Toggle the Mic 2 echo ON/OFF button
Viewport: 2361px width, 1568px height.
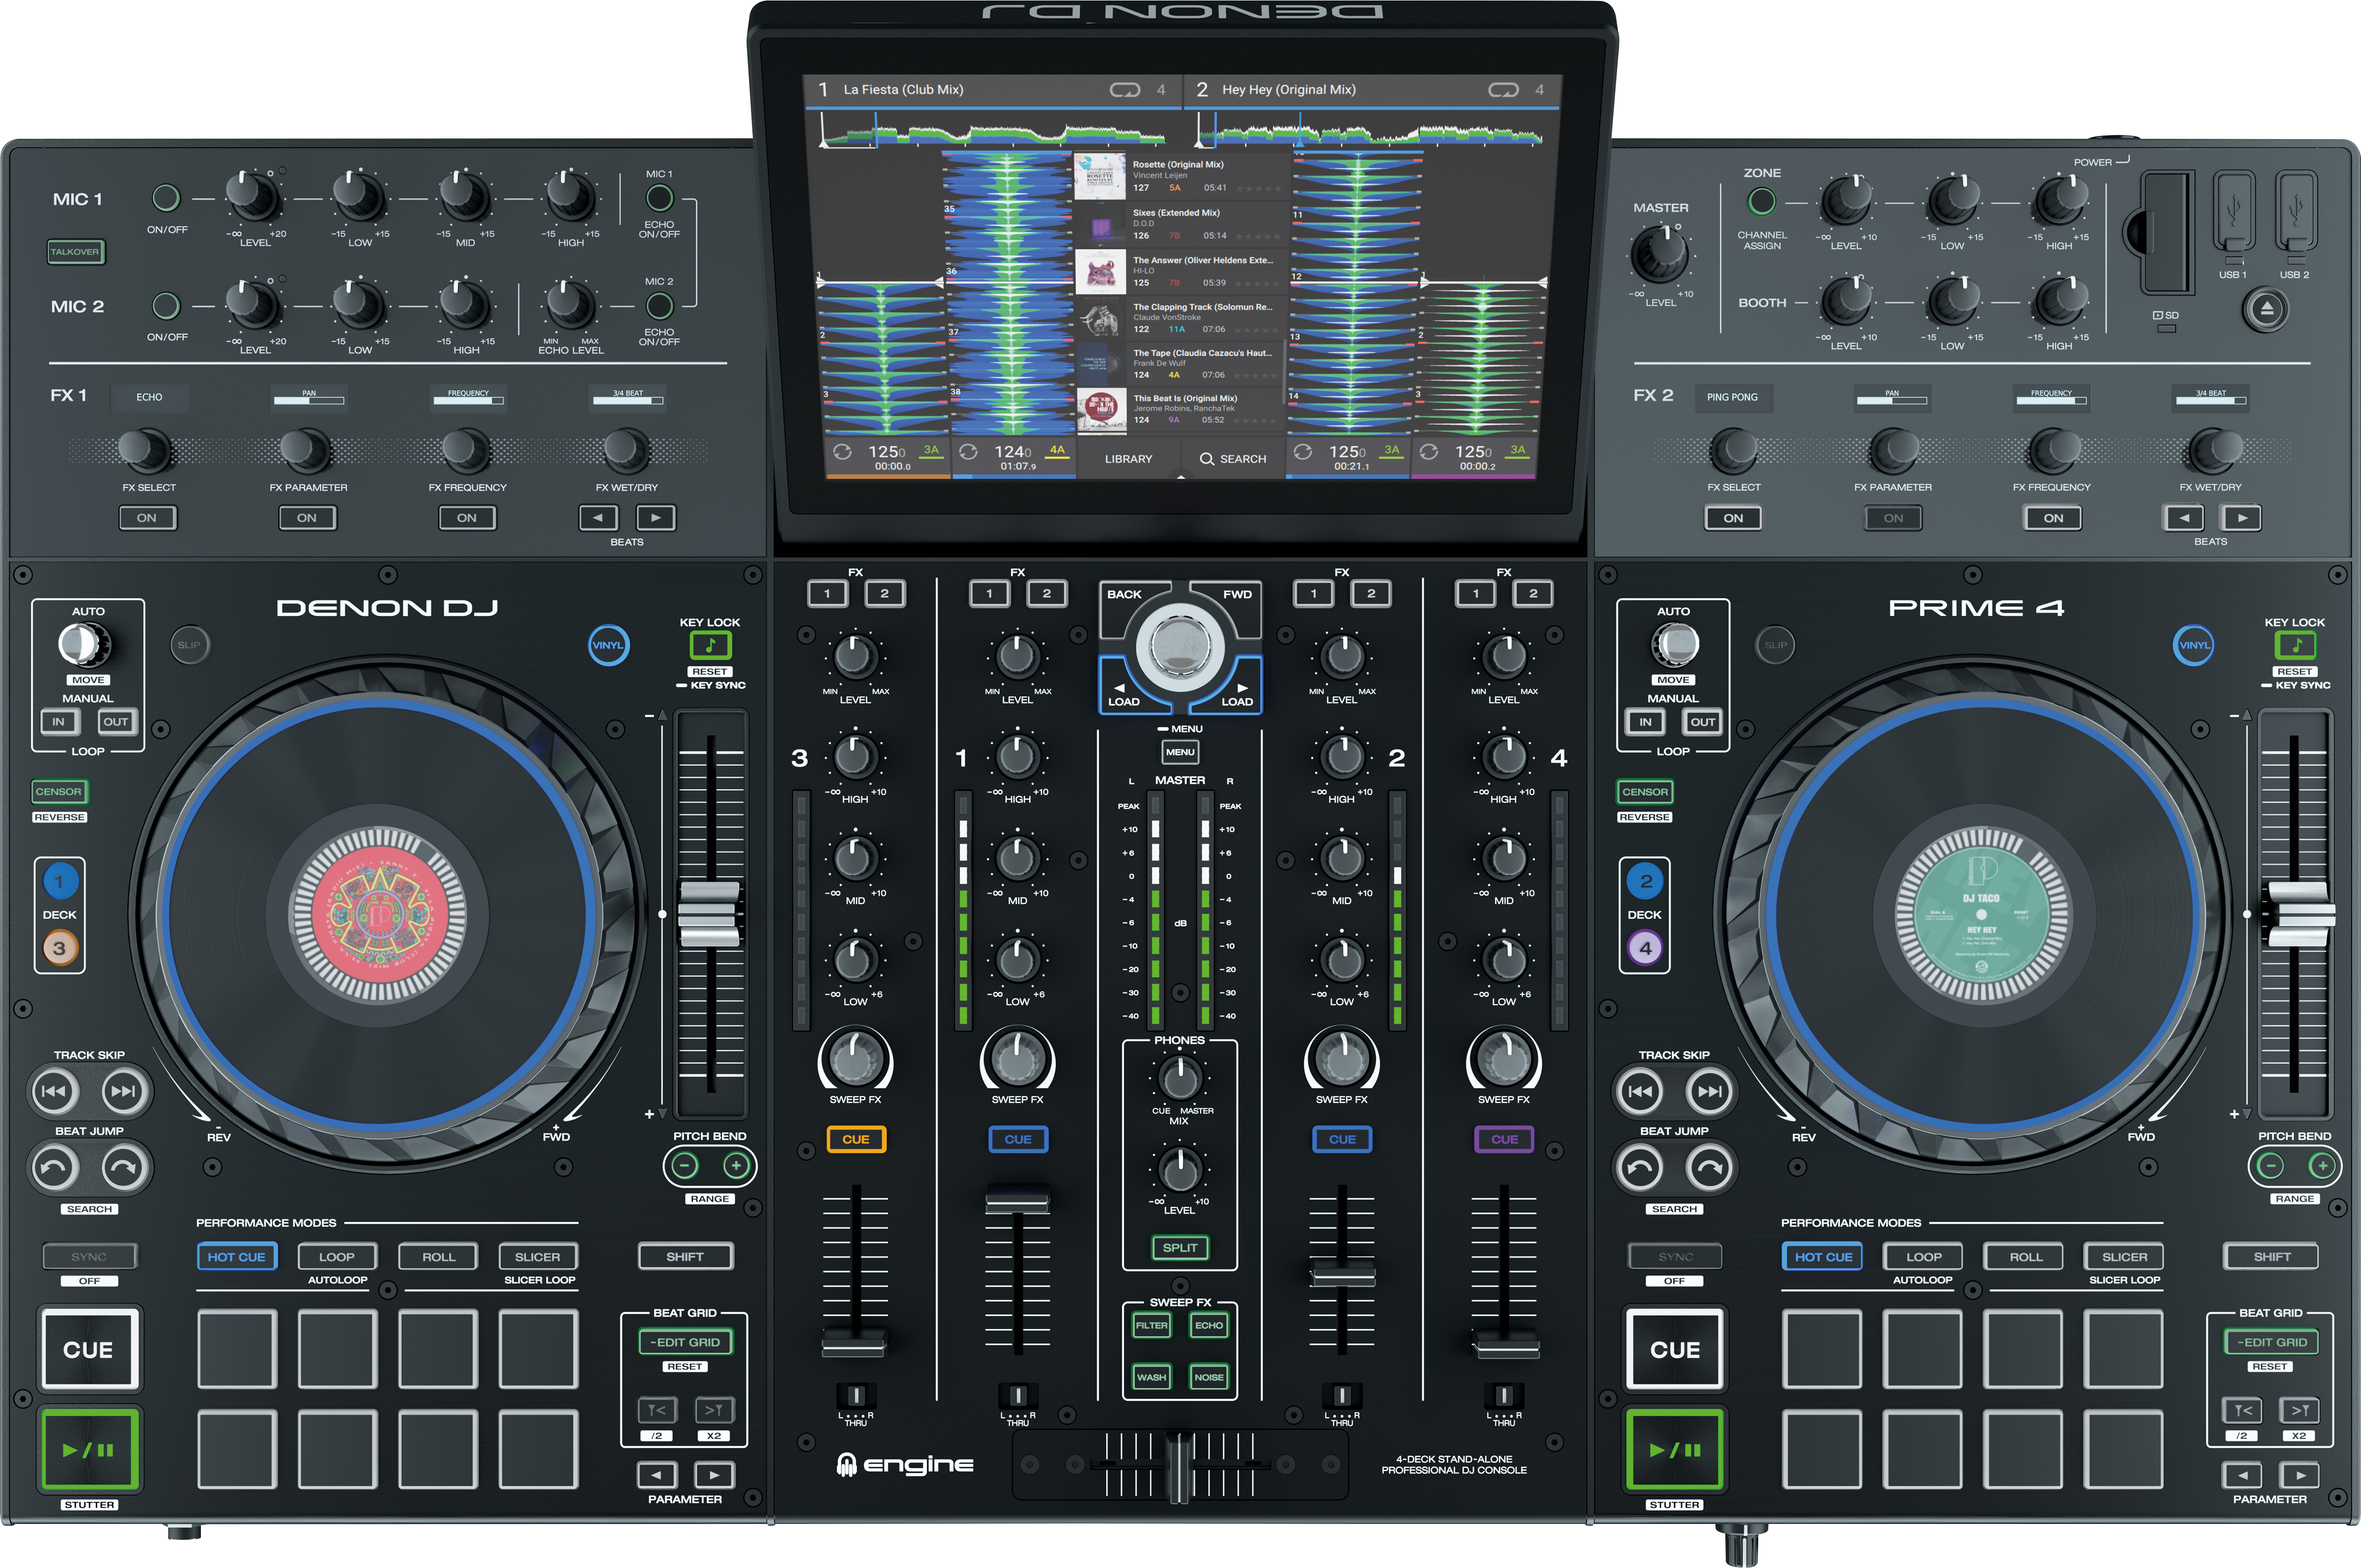(659, 306)
